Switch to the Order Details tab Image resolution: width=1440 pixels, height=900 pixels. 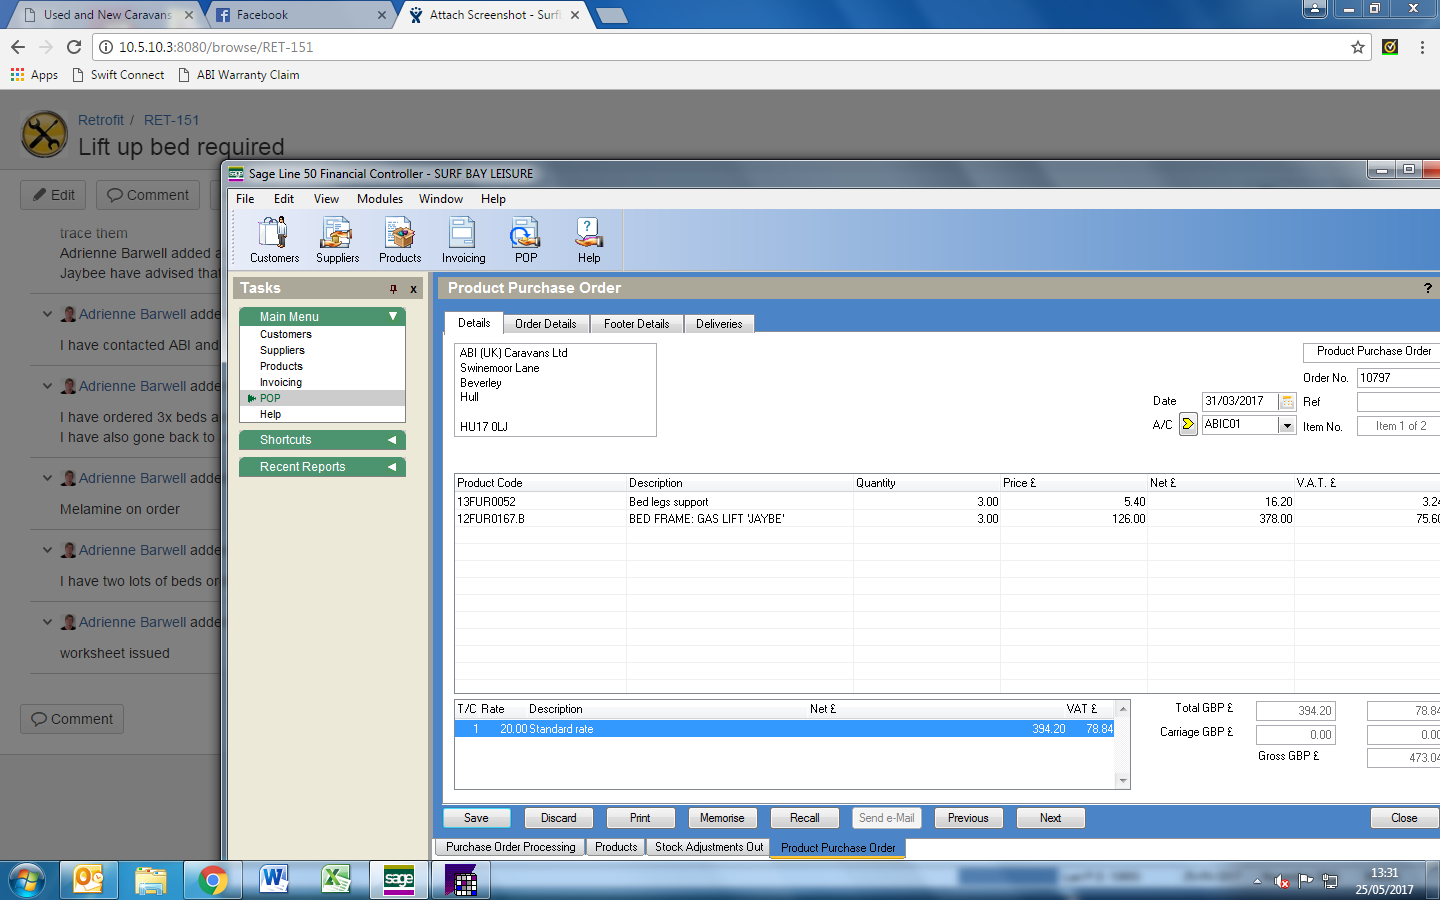(x=545, y=324)
